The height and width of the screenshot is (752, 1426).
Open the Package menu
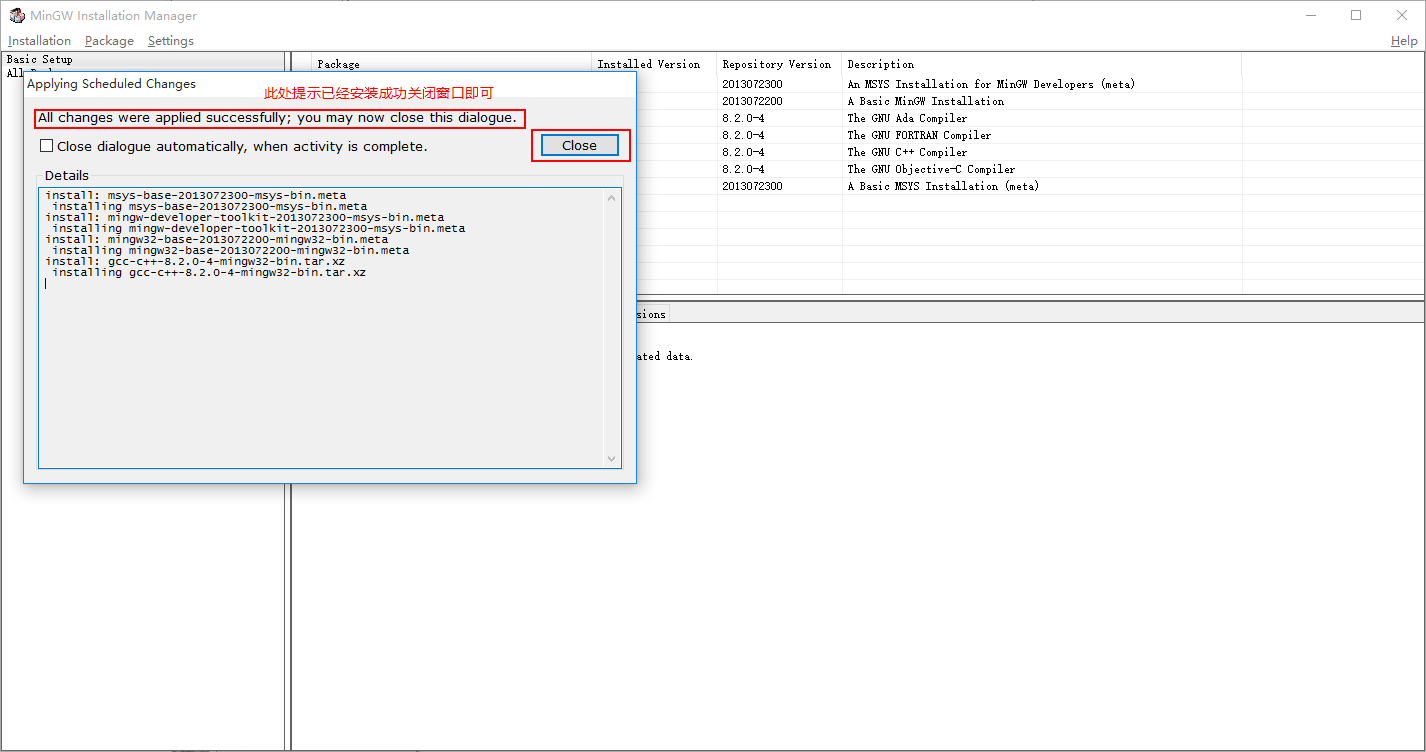click(109, 41)
